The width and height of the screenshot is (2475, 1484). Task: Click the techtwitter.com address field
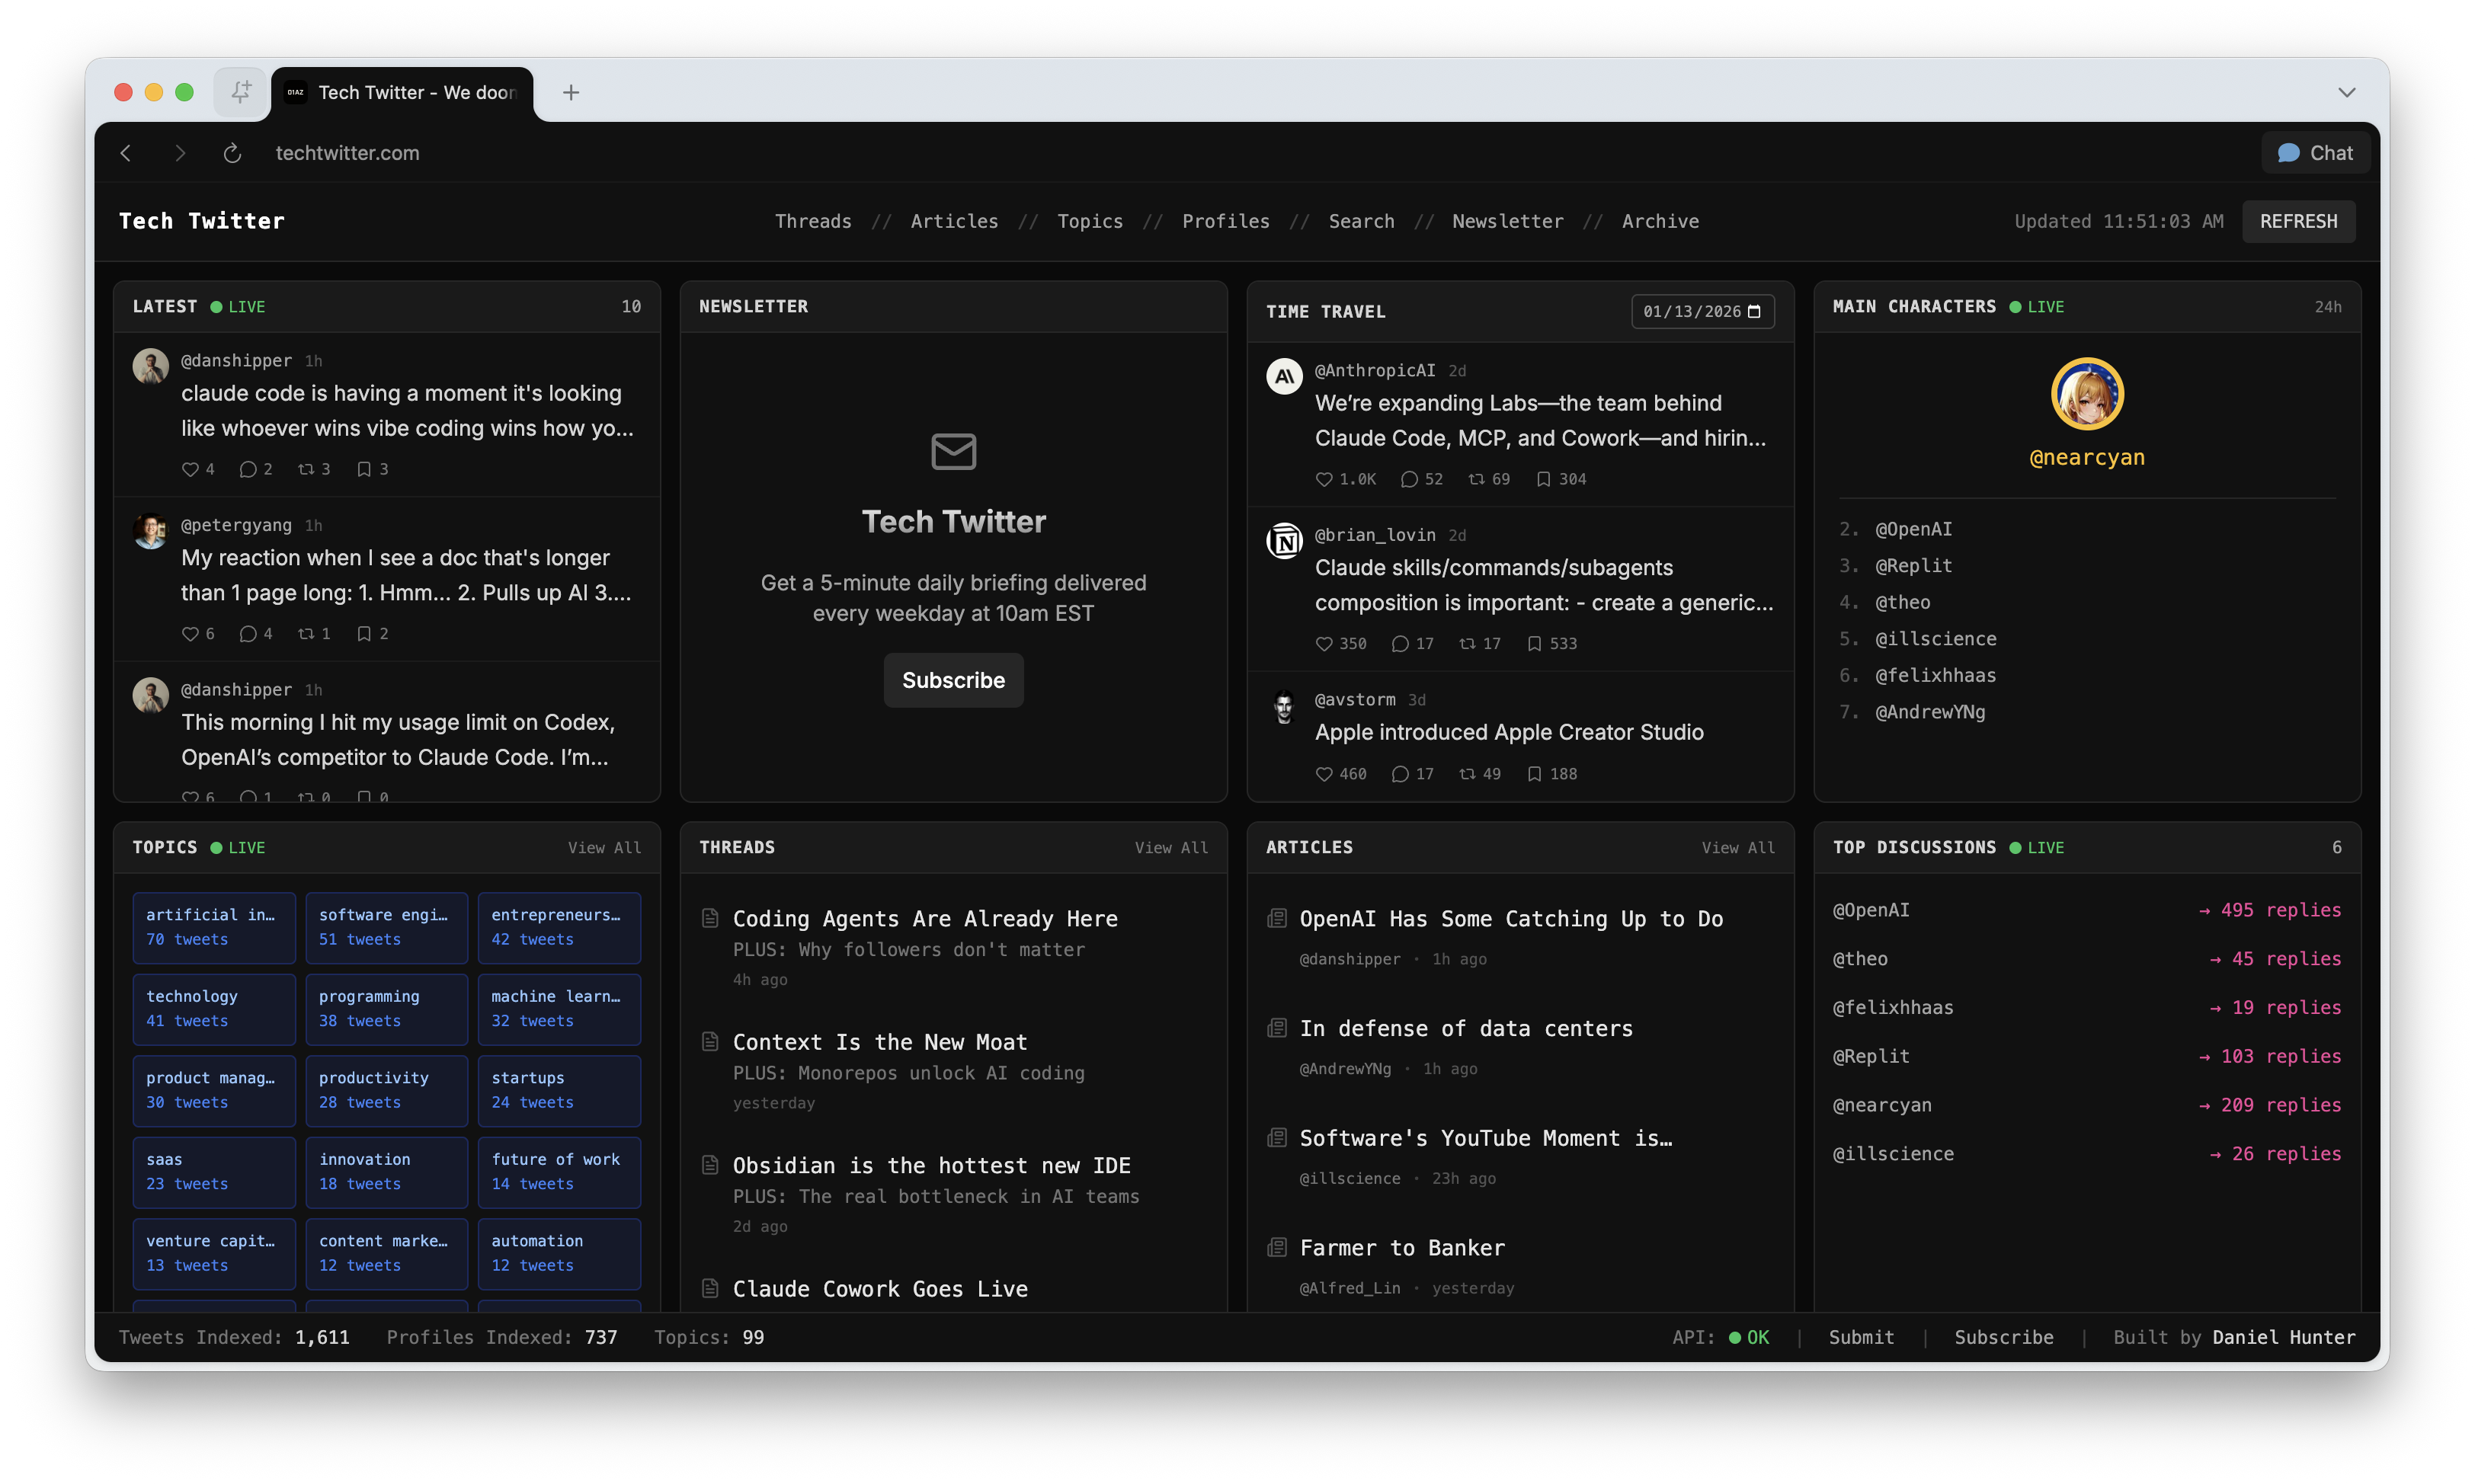(347, 153)
